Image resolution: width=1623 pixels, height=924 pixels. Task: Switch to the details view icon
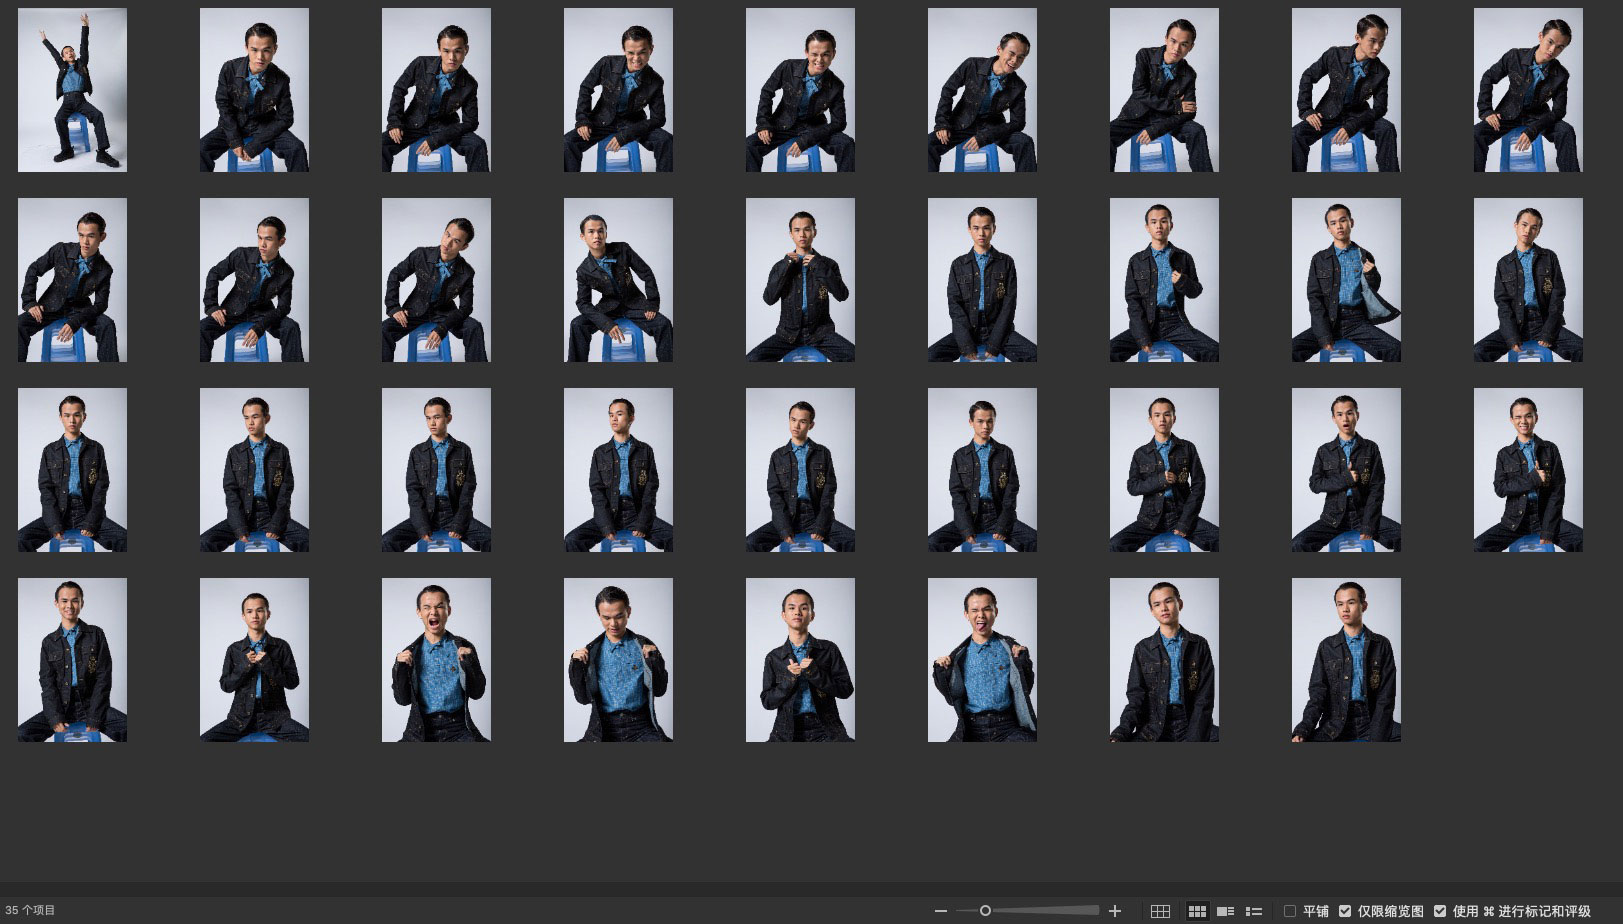[1225, 911]
